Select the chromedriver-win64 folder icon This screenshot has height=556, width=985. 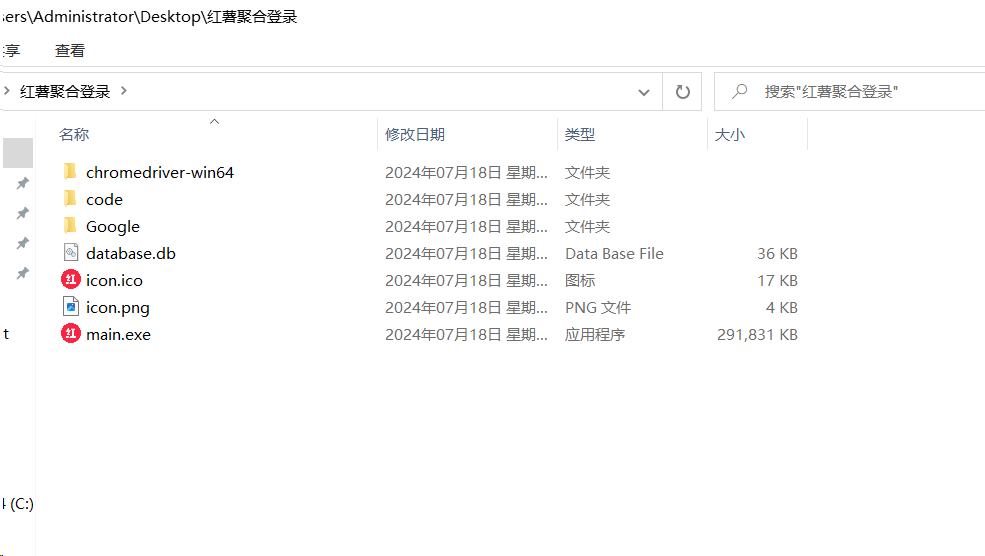tap(69, 172)
